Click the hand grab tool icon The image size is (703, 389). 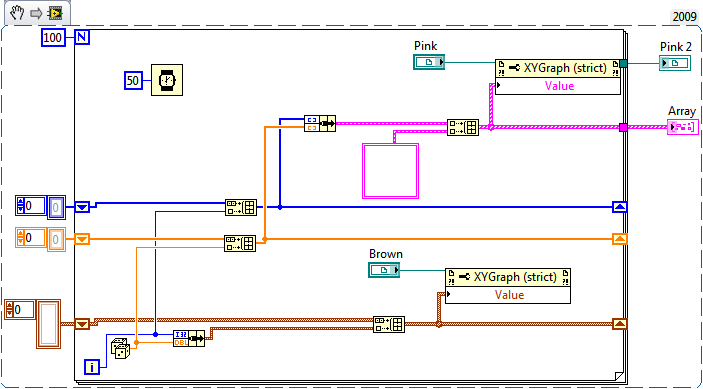(17, 13)
